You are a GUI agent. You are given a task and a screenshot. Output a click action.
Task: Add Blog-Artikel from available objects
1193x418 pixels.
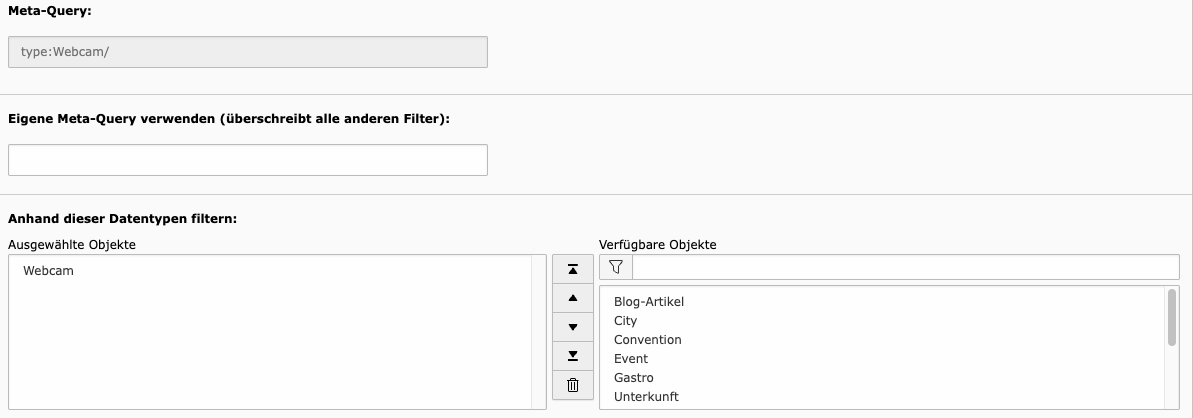click(649, 302)
